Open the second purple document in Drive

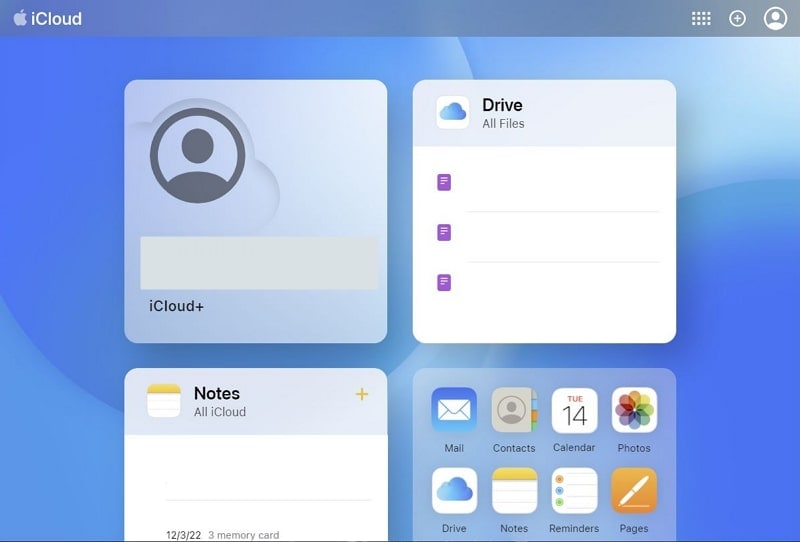coord(444,232)
